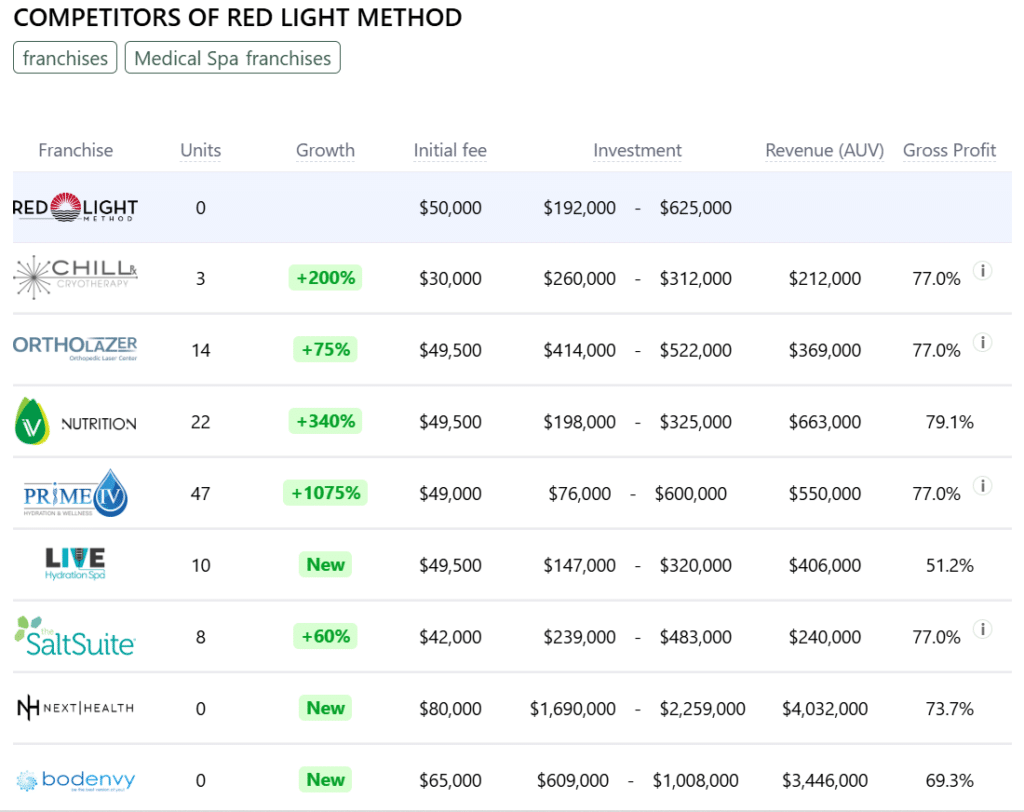Image resolution: width=1024 pixels, height=812 pixels.
Task: Click the $369,000 revenue value
Action: [825, 350]
